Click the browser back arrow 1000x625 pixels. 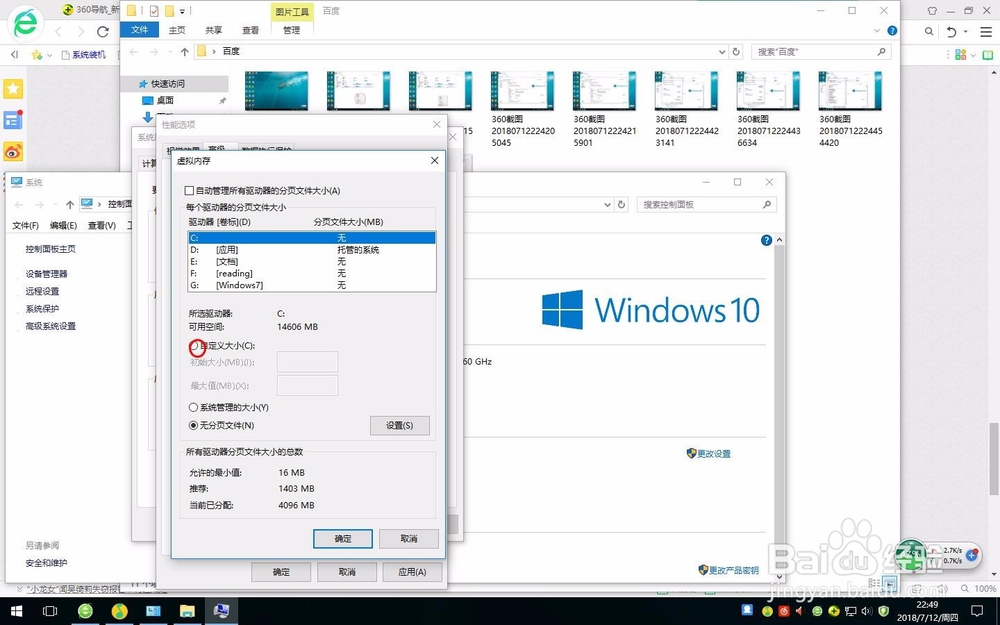pos(58,31)
